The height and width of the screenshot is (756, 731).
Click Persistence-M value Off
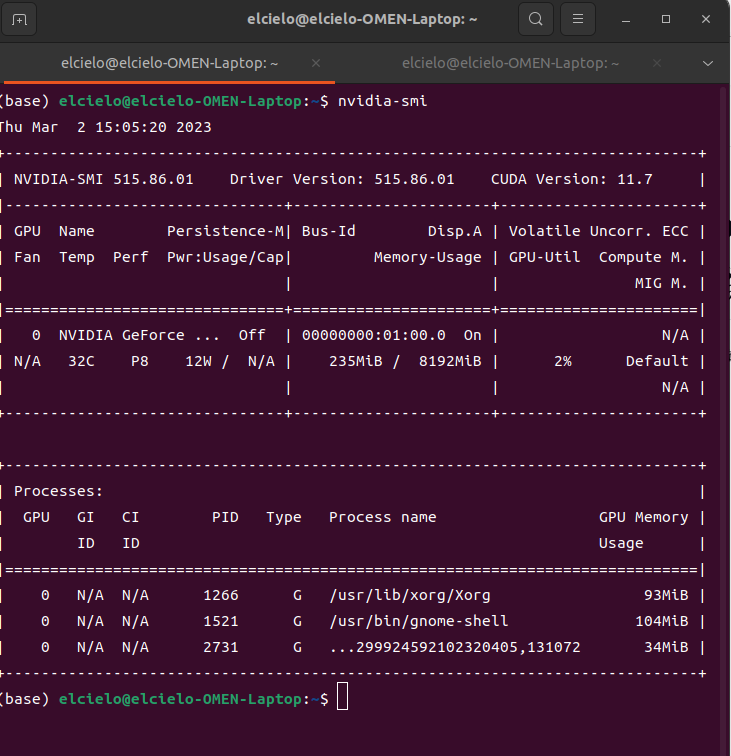coord(252,336)
